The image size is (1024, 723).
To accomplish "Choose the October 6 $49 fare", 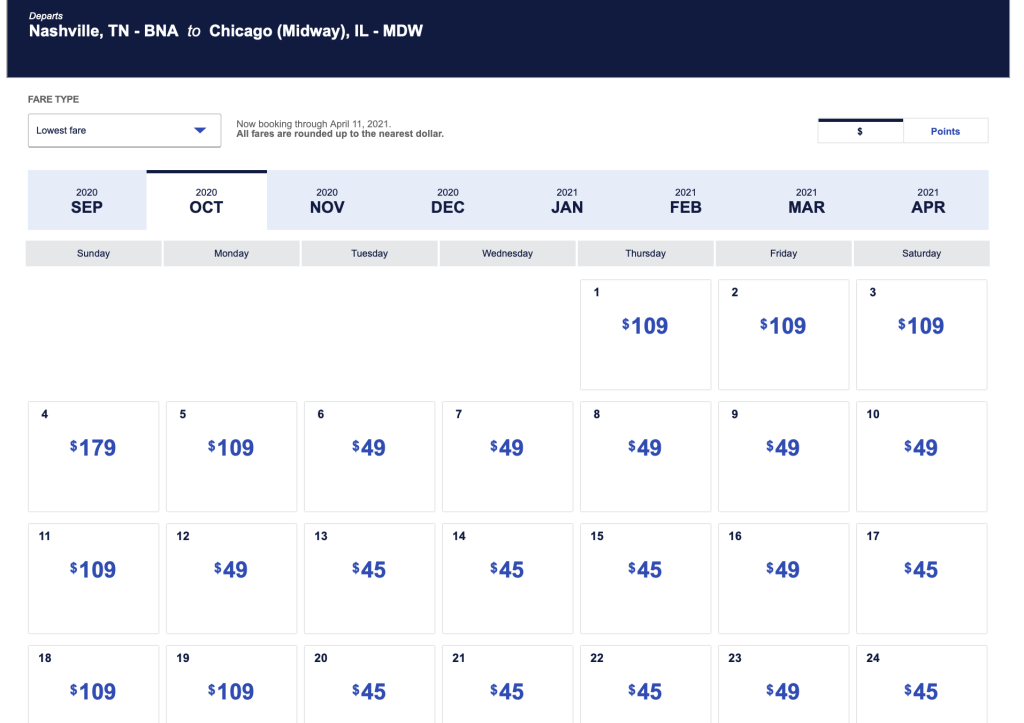I will pos(369,456).
